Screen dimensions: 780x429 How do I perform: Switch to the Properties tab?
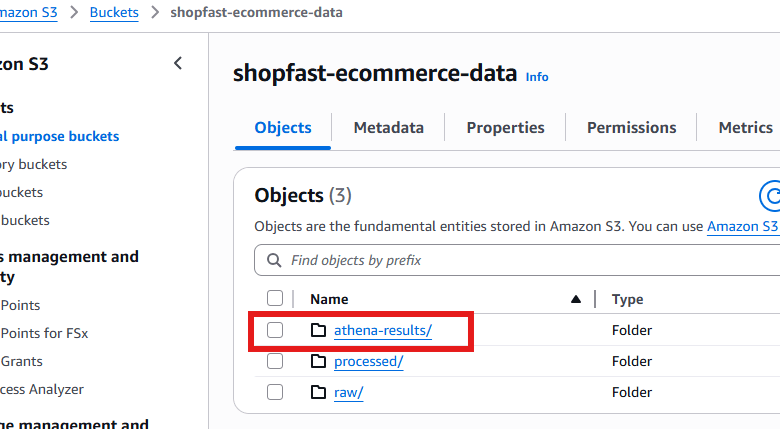[x=505, y=128]
